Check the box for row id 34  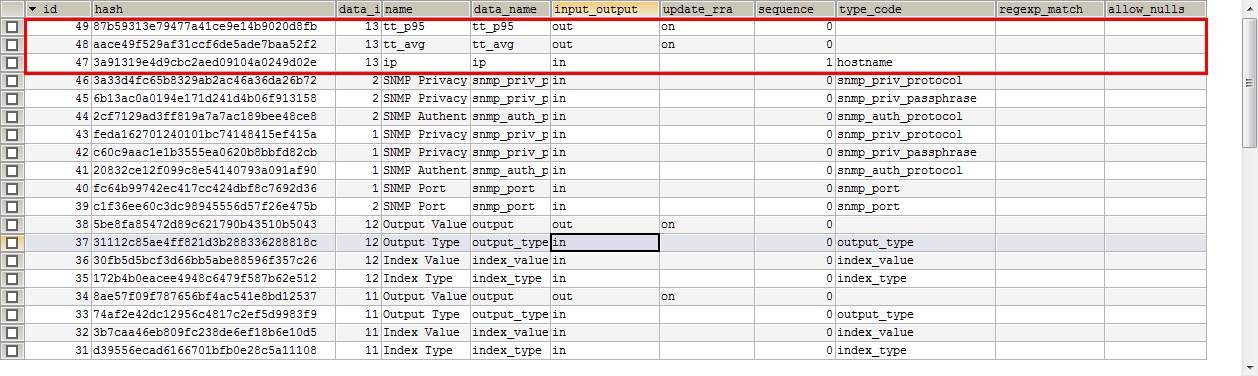pos(12,297)
